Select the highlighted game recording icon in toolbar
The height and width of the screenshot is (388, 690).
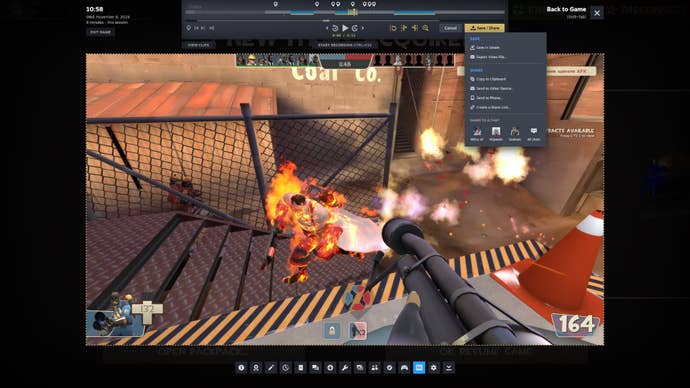pos(419,367)
